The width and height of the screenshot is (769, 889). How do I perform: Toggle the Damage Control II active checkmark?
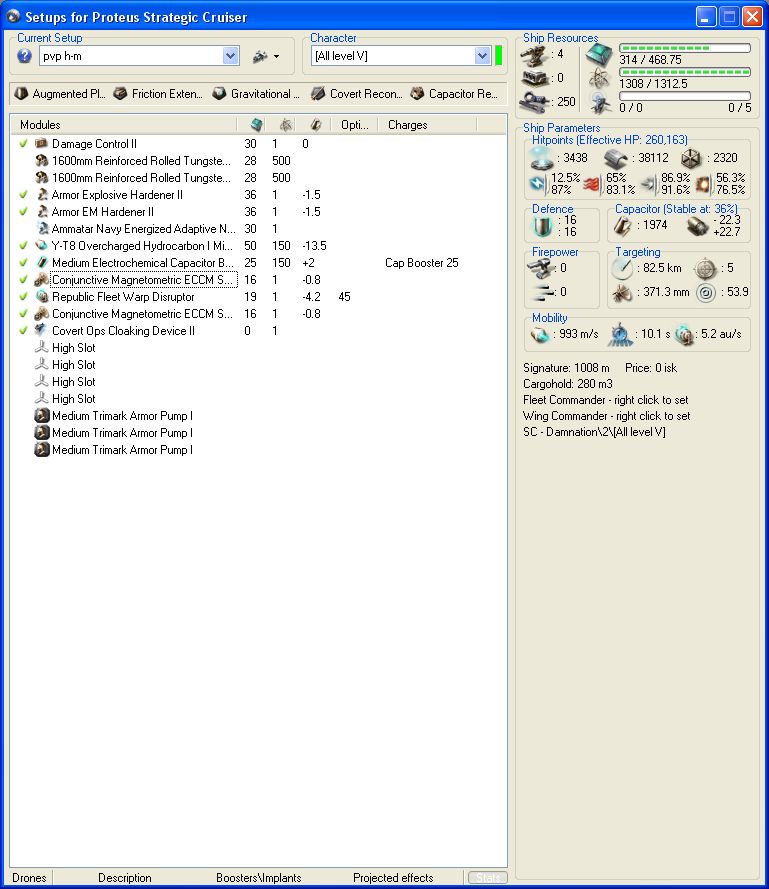pos(23,143)
